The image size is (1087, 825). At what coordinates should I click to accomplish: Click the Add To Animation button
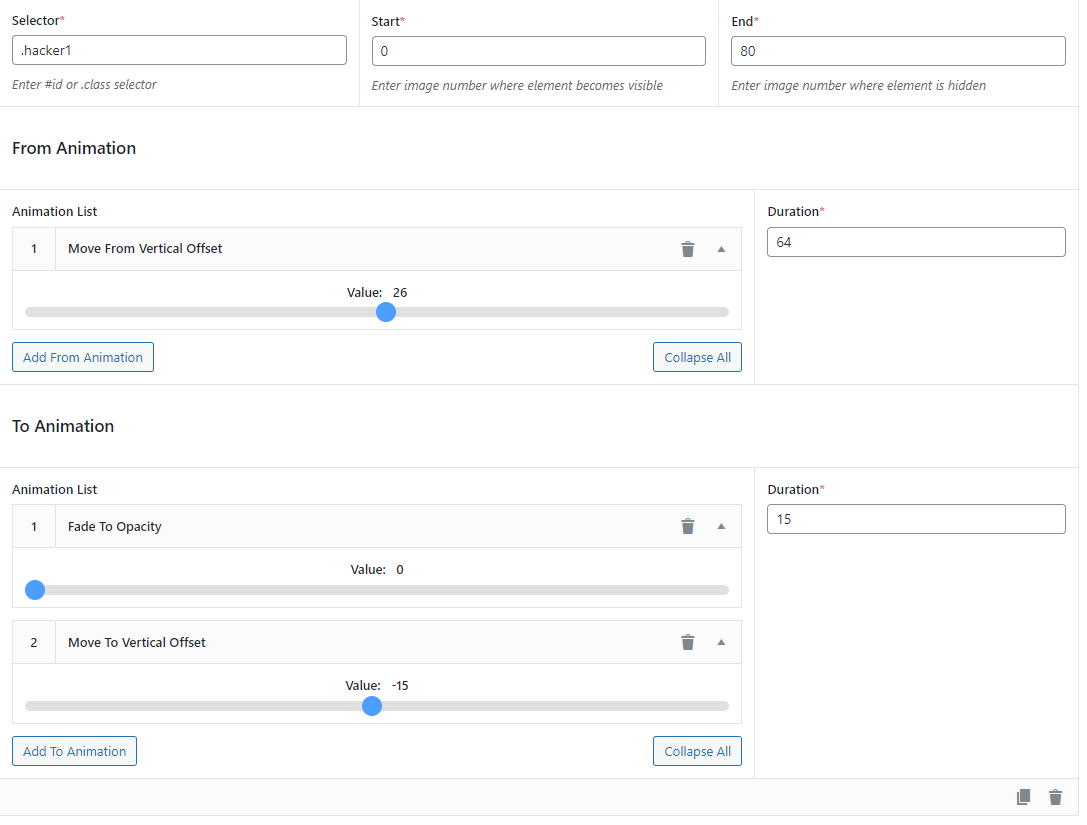tap(74, 752)
